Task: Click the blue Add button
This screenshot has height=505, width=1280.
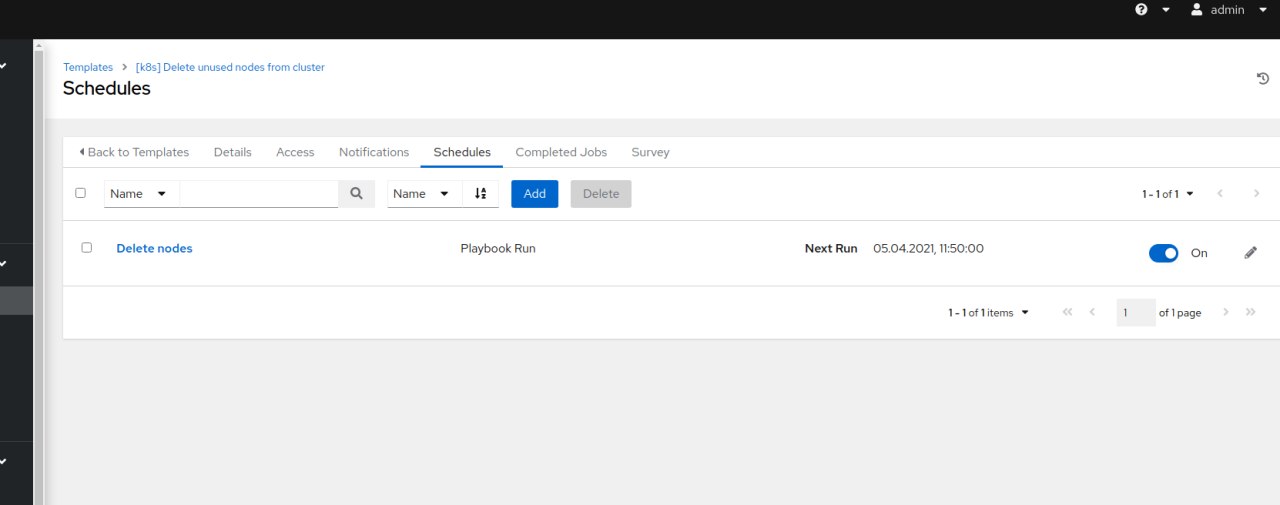Action: [535, 194]
